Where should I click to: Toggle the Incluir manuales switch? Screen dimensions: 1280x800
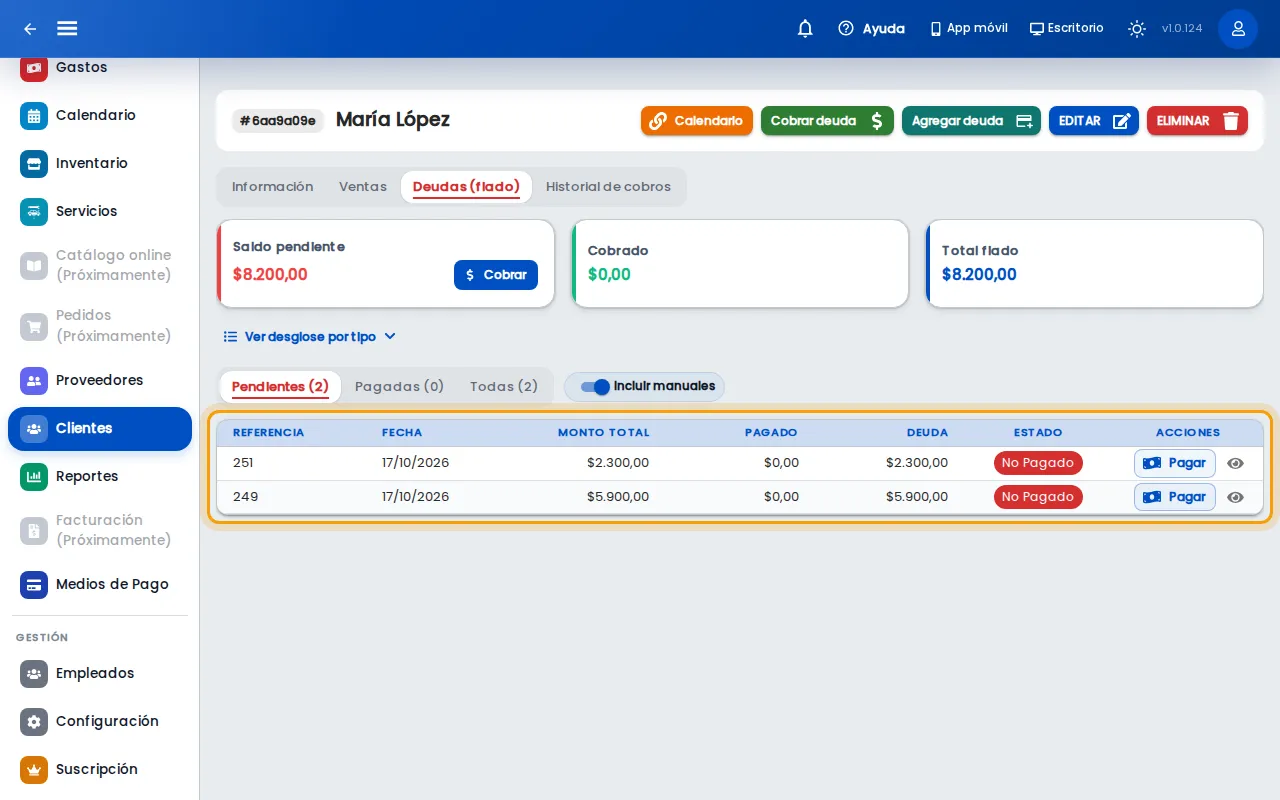tap(595, 387)
